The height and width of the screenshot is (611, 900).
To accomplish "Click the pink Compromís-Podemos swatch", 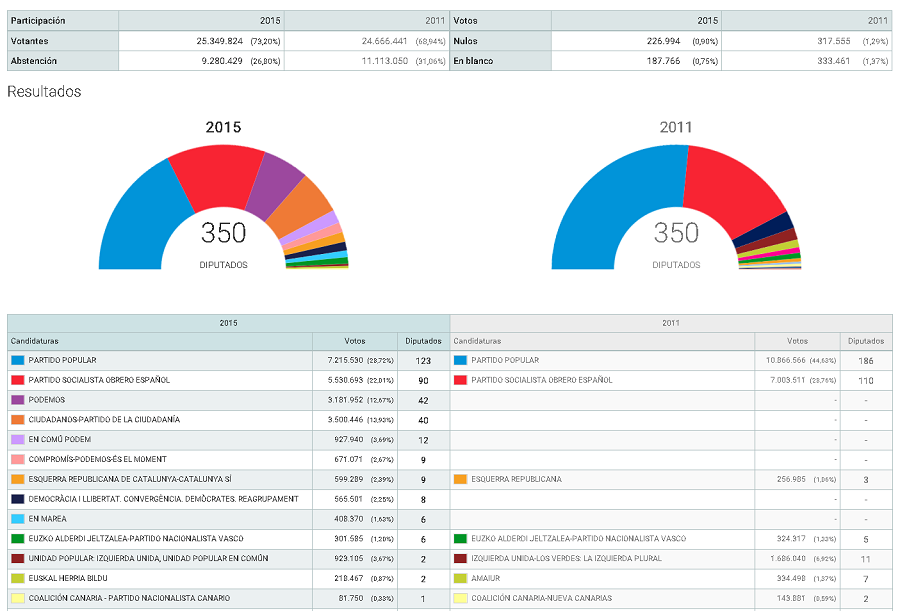I will point(18,459).
